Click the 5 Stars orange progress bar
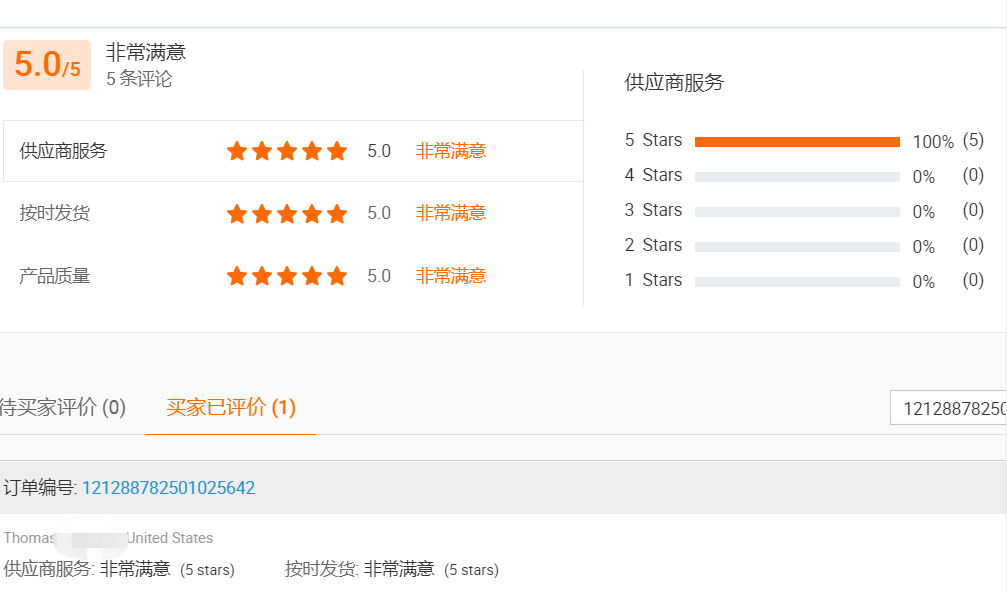 pyautogui.click(x=797, y=142)
